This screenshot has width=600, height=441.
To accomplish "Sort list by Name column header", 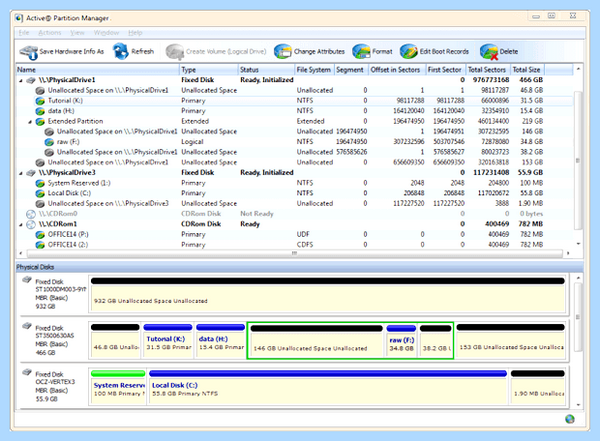I will click(98, 70).
